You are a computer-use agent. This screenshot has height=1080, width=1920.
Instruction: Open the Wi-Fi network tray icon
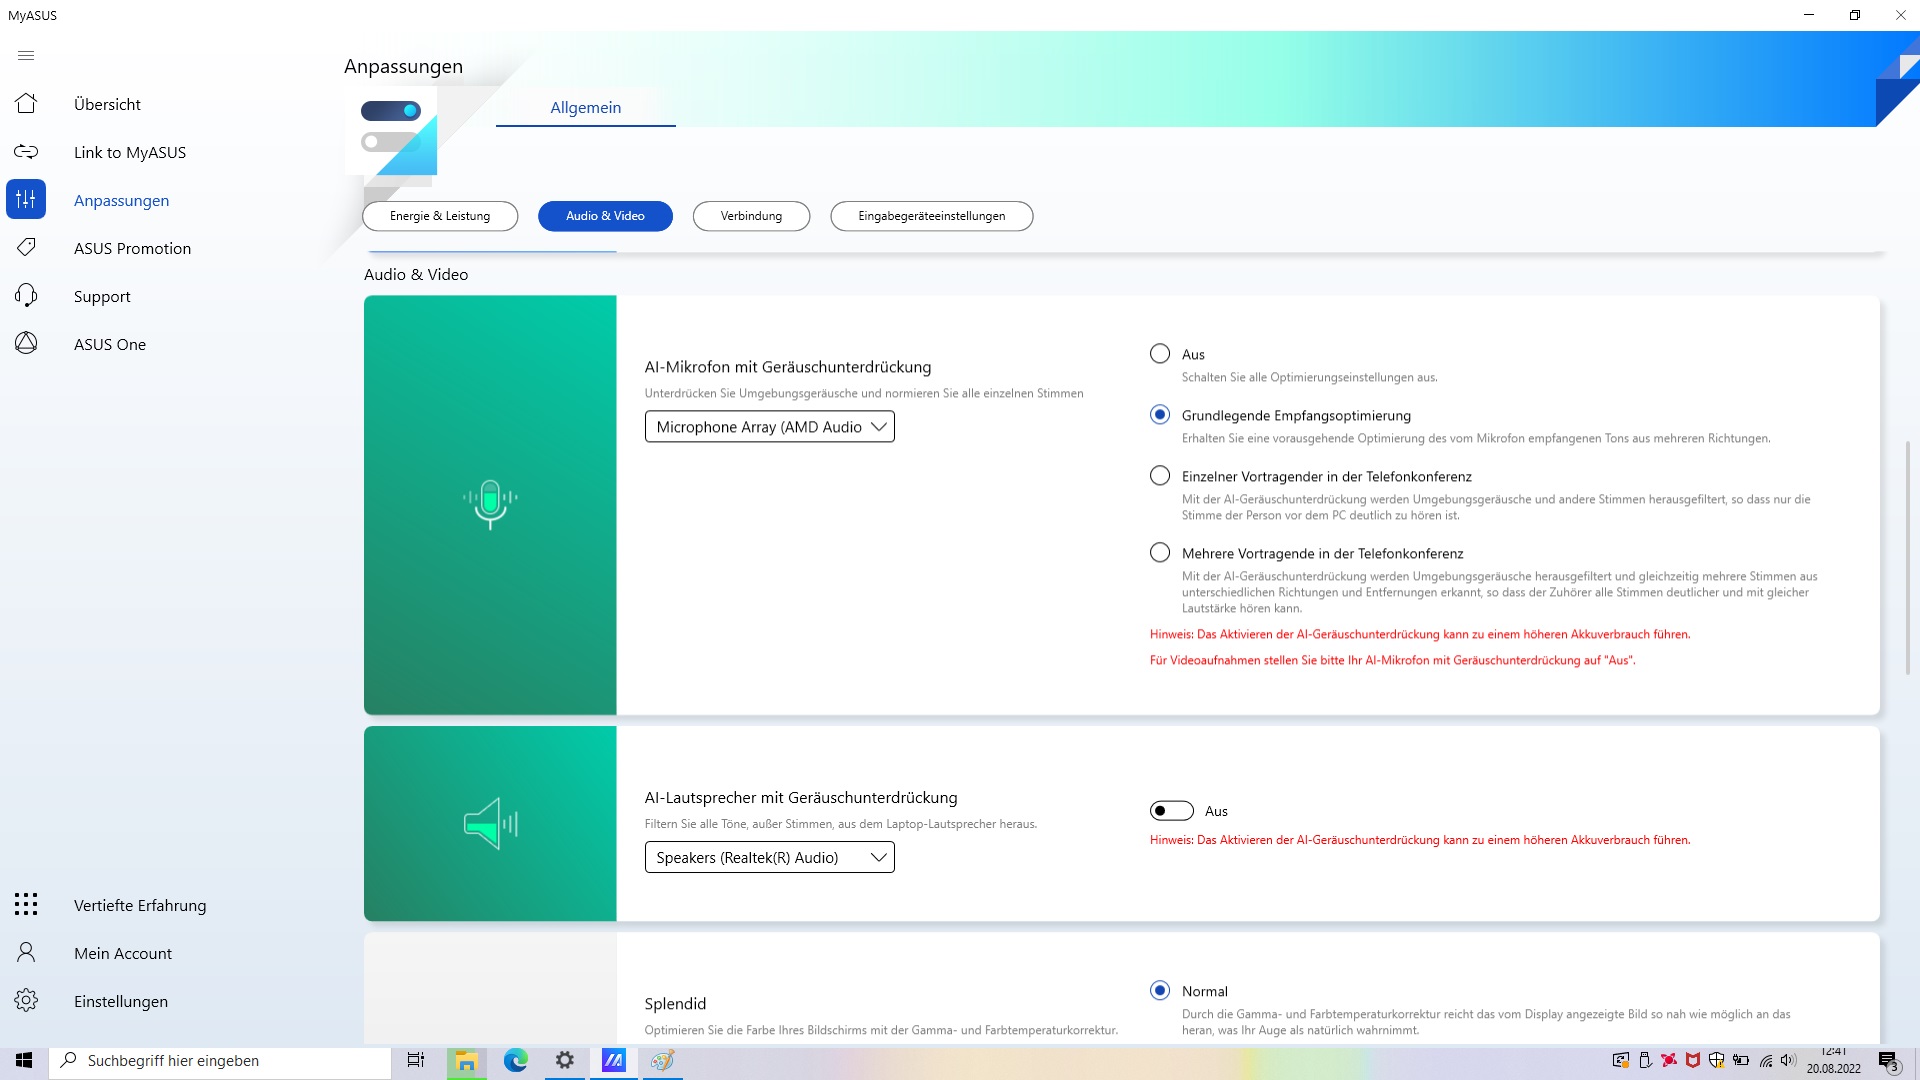(1766, 1061)
